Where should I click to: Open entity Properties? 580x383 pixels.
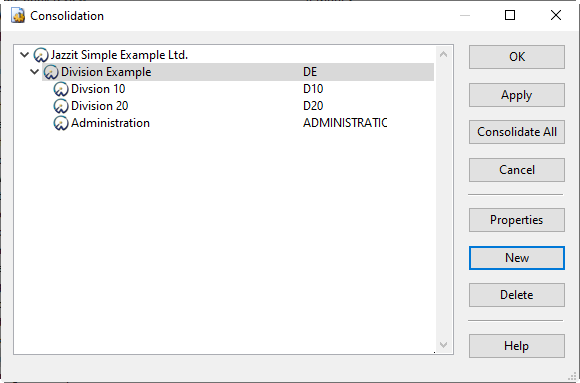[x=517, y=220]
